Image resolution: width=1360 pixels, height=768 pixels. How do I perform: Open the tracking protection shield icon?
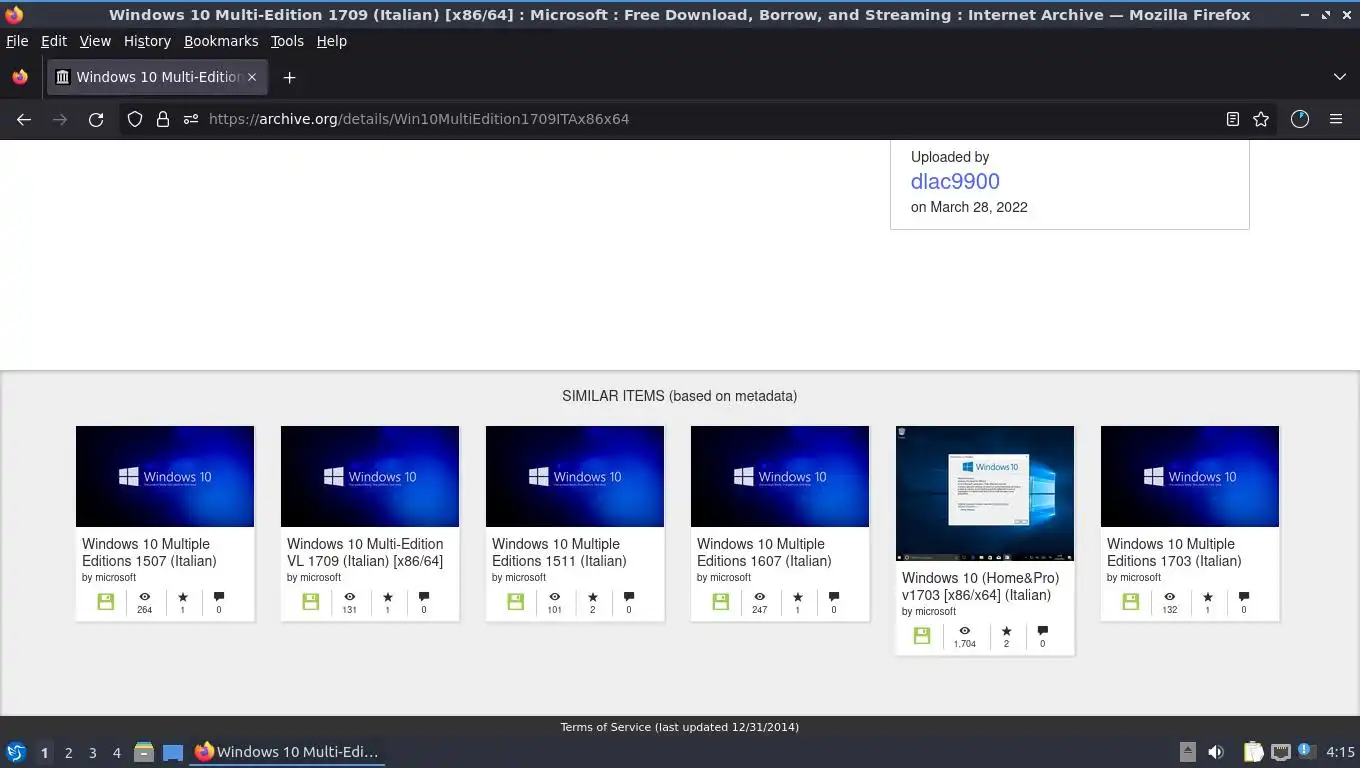[135, 119]
